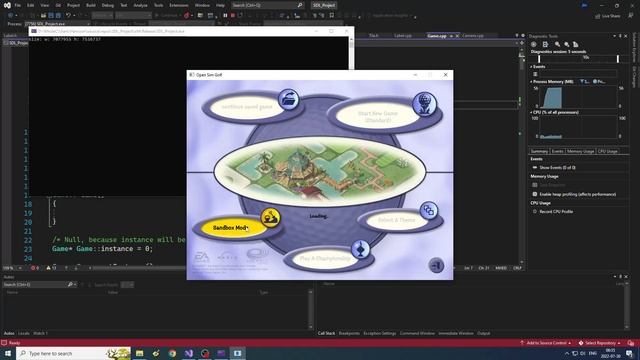The image size is (640, 360).
Task: Click the Restart debugging icon
Action: [x=240, y=16]
